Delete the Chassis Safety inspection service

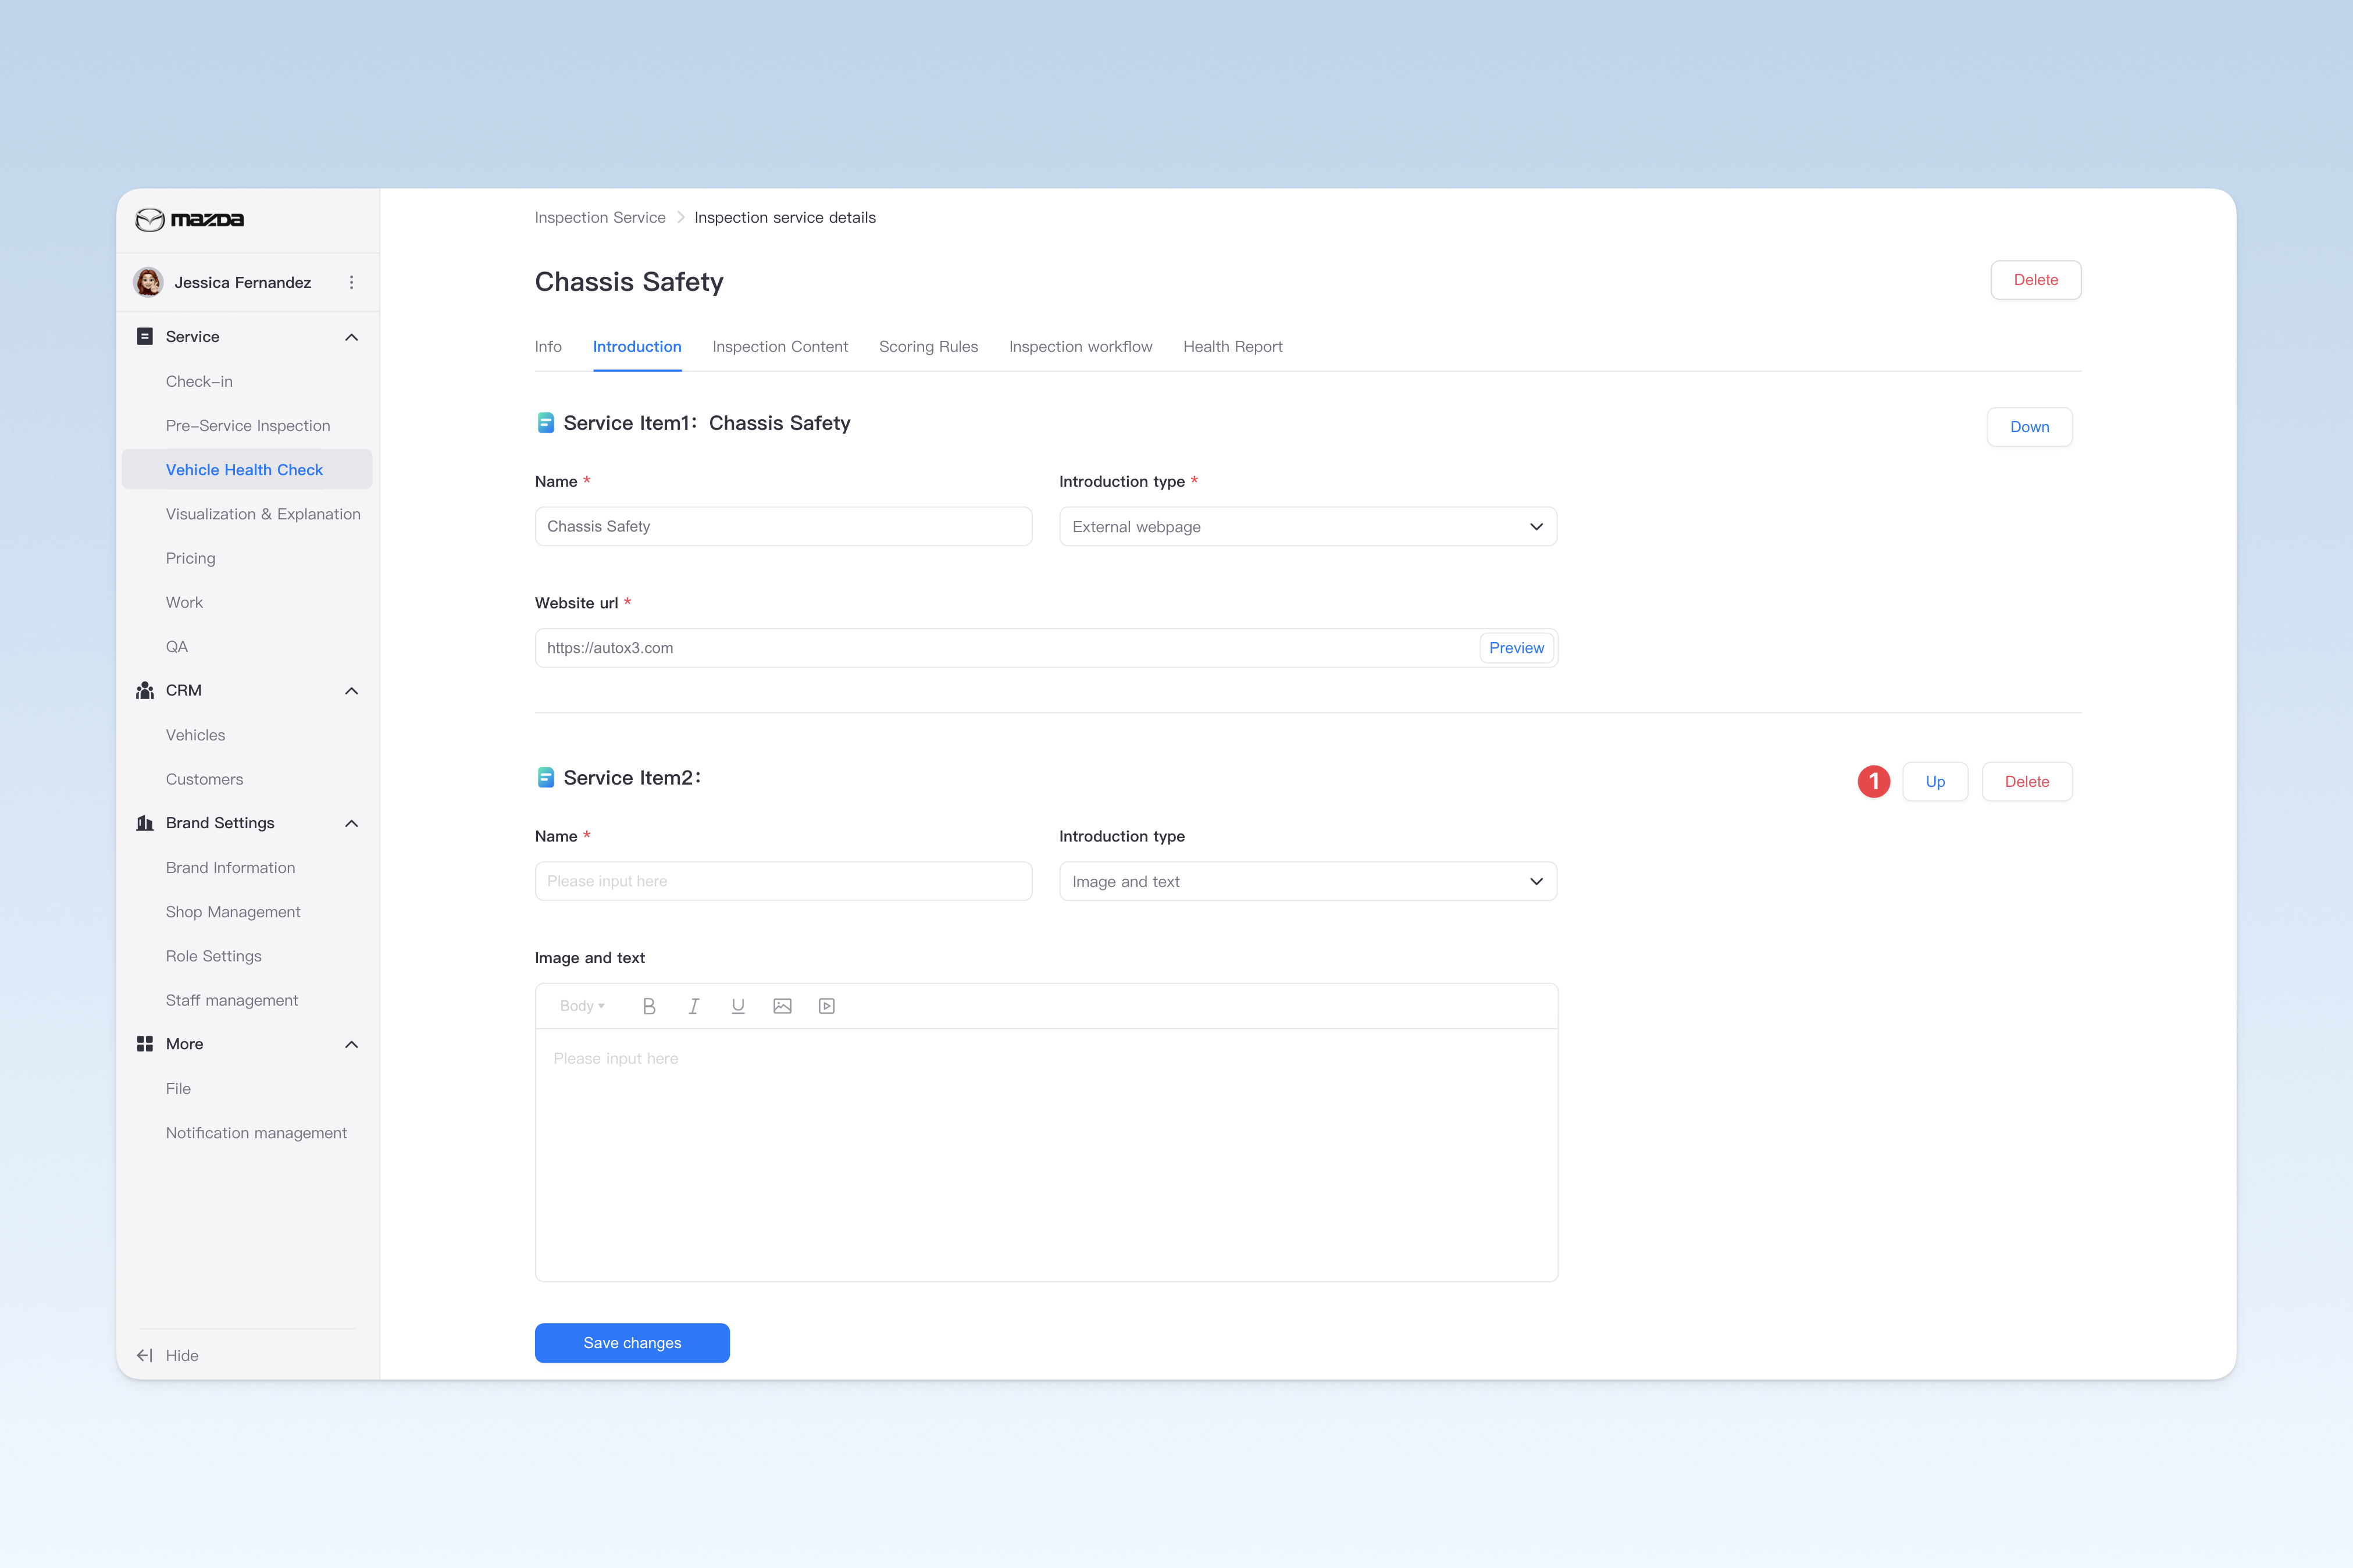tap(2035, 280)
